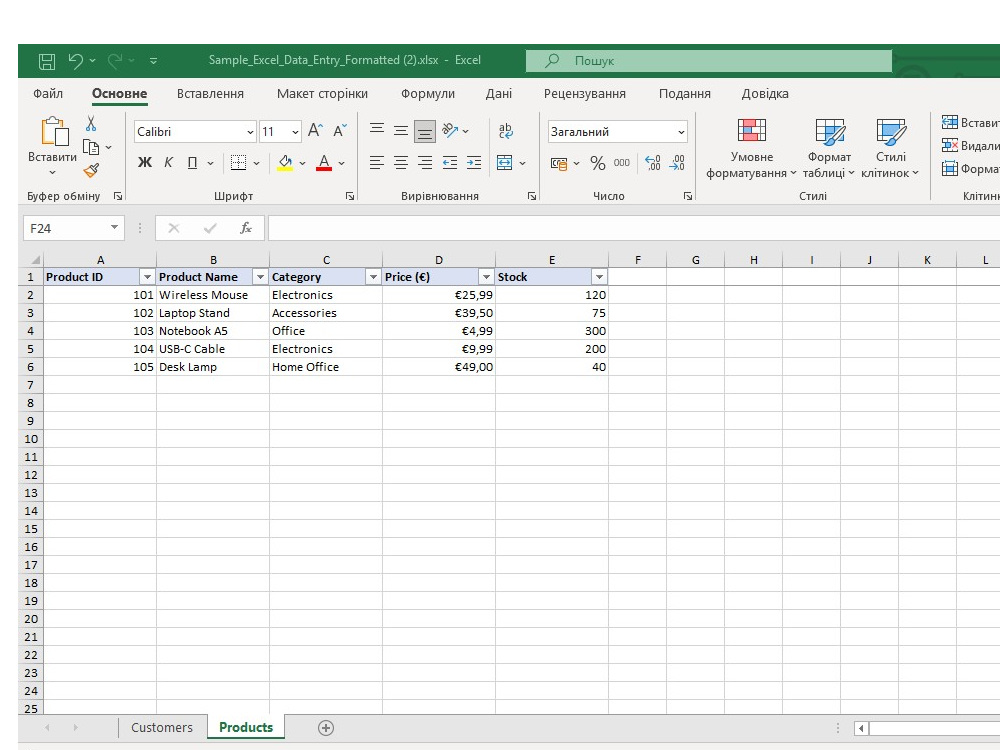The image size is (1000, 750).
Task: Click the Save icon in title bar
Action: click(x=47, y=61)
